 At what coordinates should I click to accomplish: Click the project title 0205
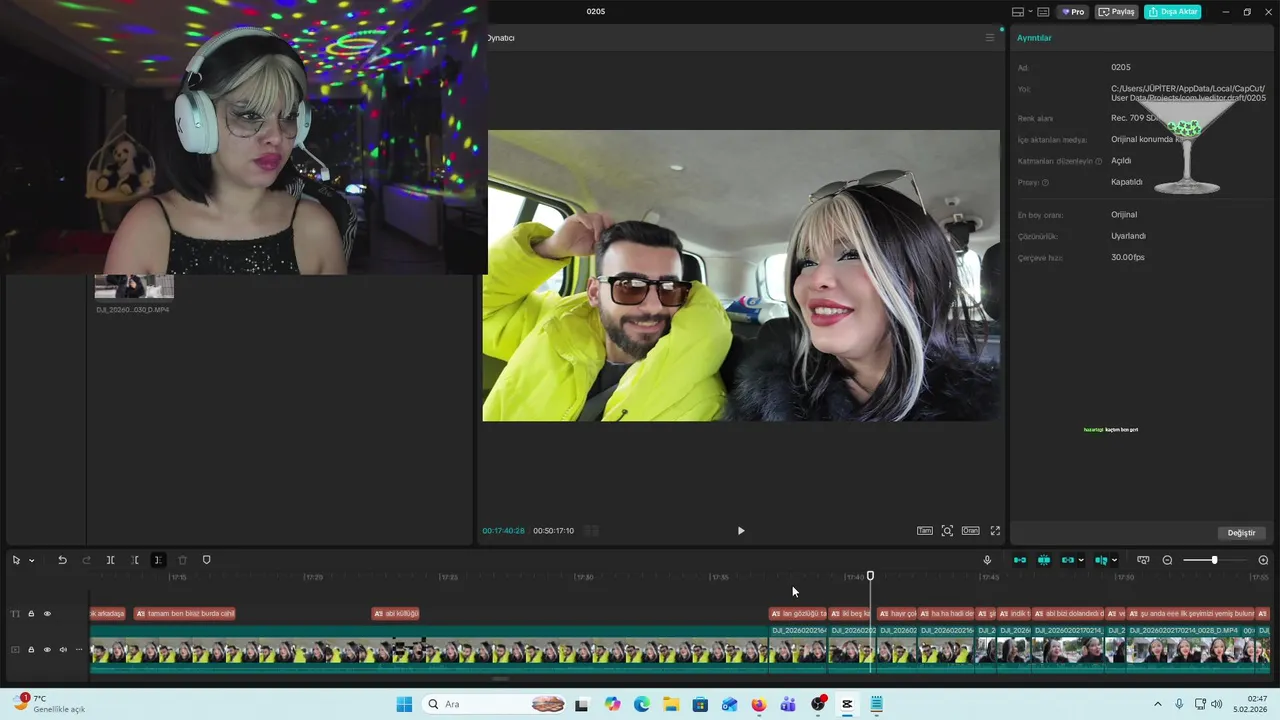pos(596,12)
